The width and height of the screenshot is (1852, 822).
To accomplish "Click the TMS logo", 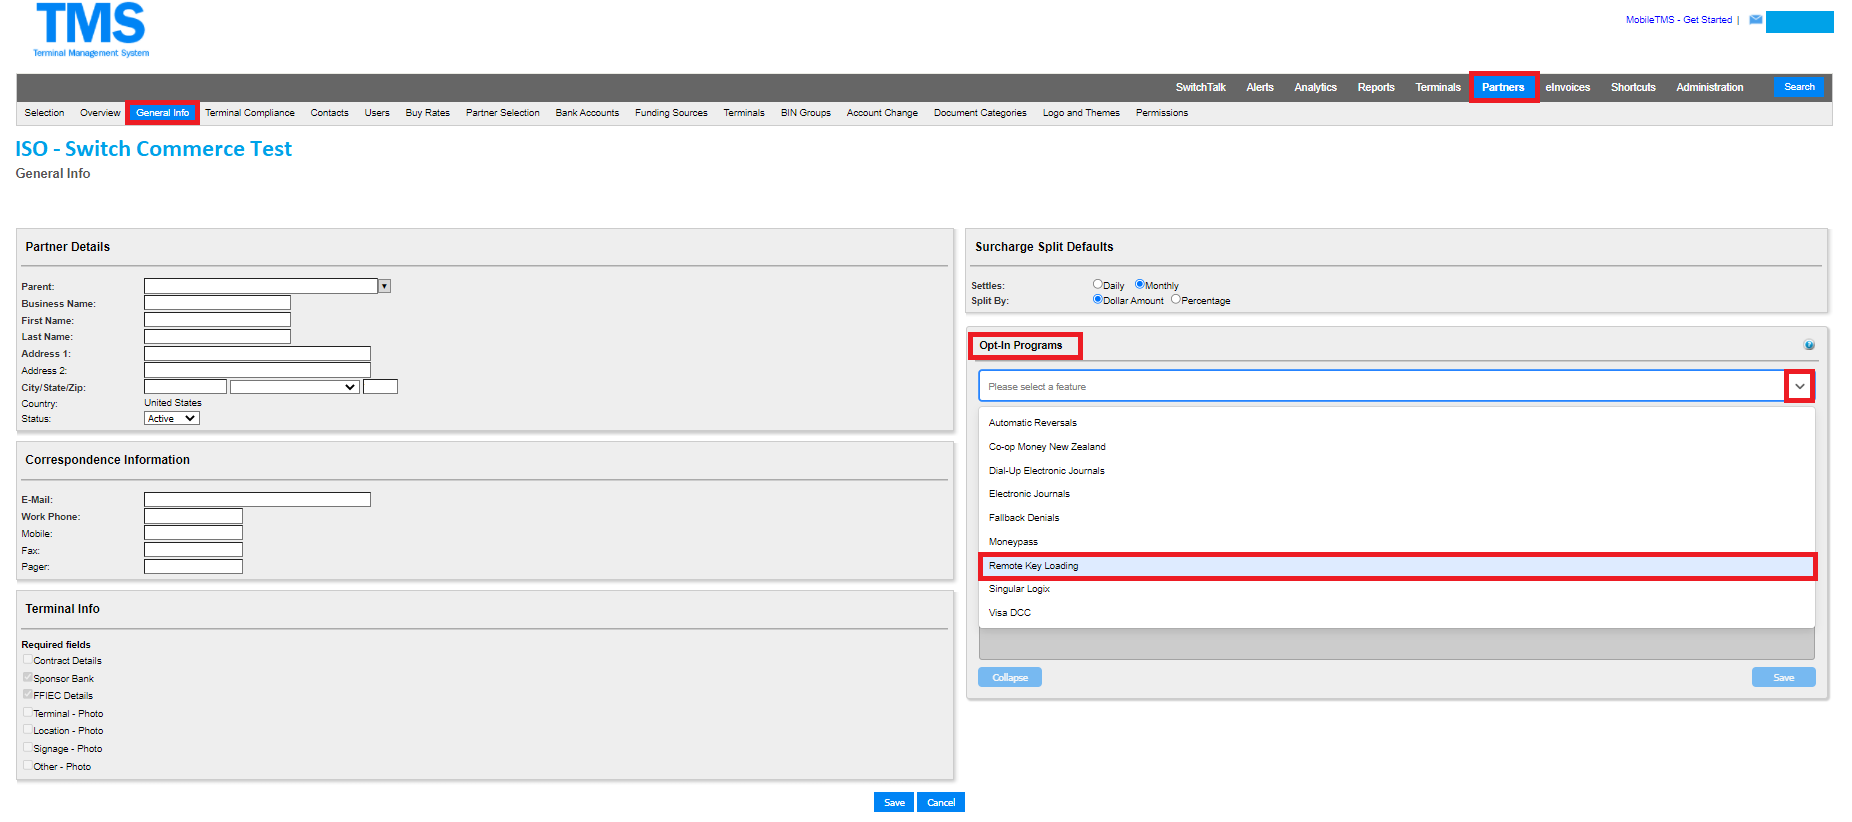I will click(x=91, y=31).
